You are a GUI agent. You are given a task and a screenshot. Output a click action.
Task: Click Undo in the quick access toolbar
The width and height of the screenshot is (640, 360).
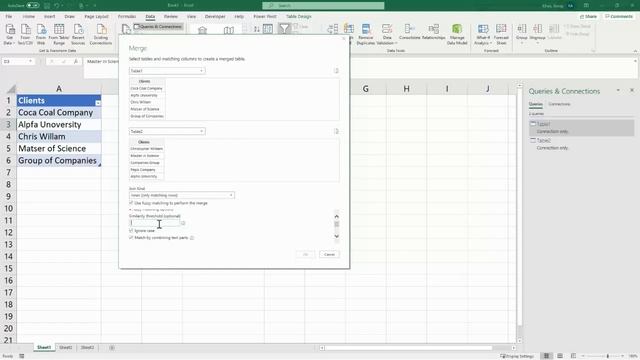(57, 5)
